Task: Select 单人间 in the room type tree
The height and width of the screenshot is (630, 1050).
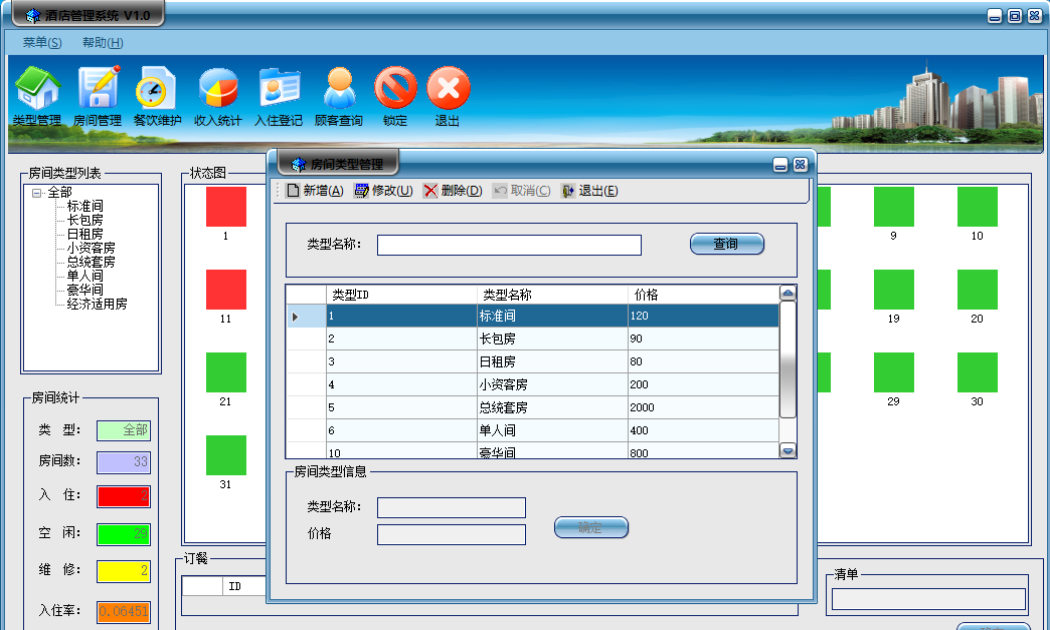Action: [x=85, y=276]
